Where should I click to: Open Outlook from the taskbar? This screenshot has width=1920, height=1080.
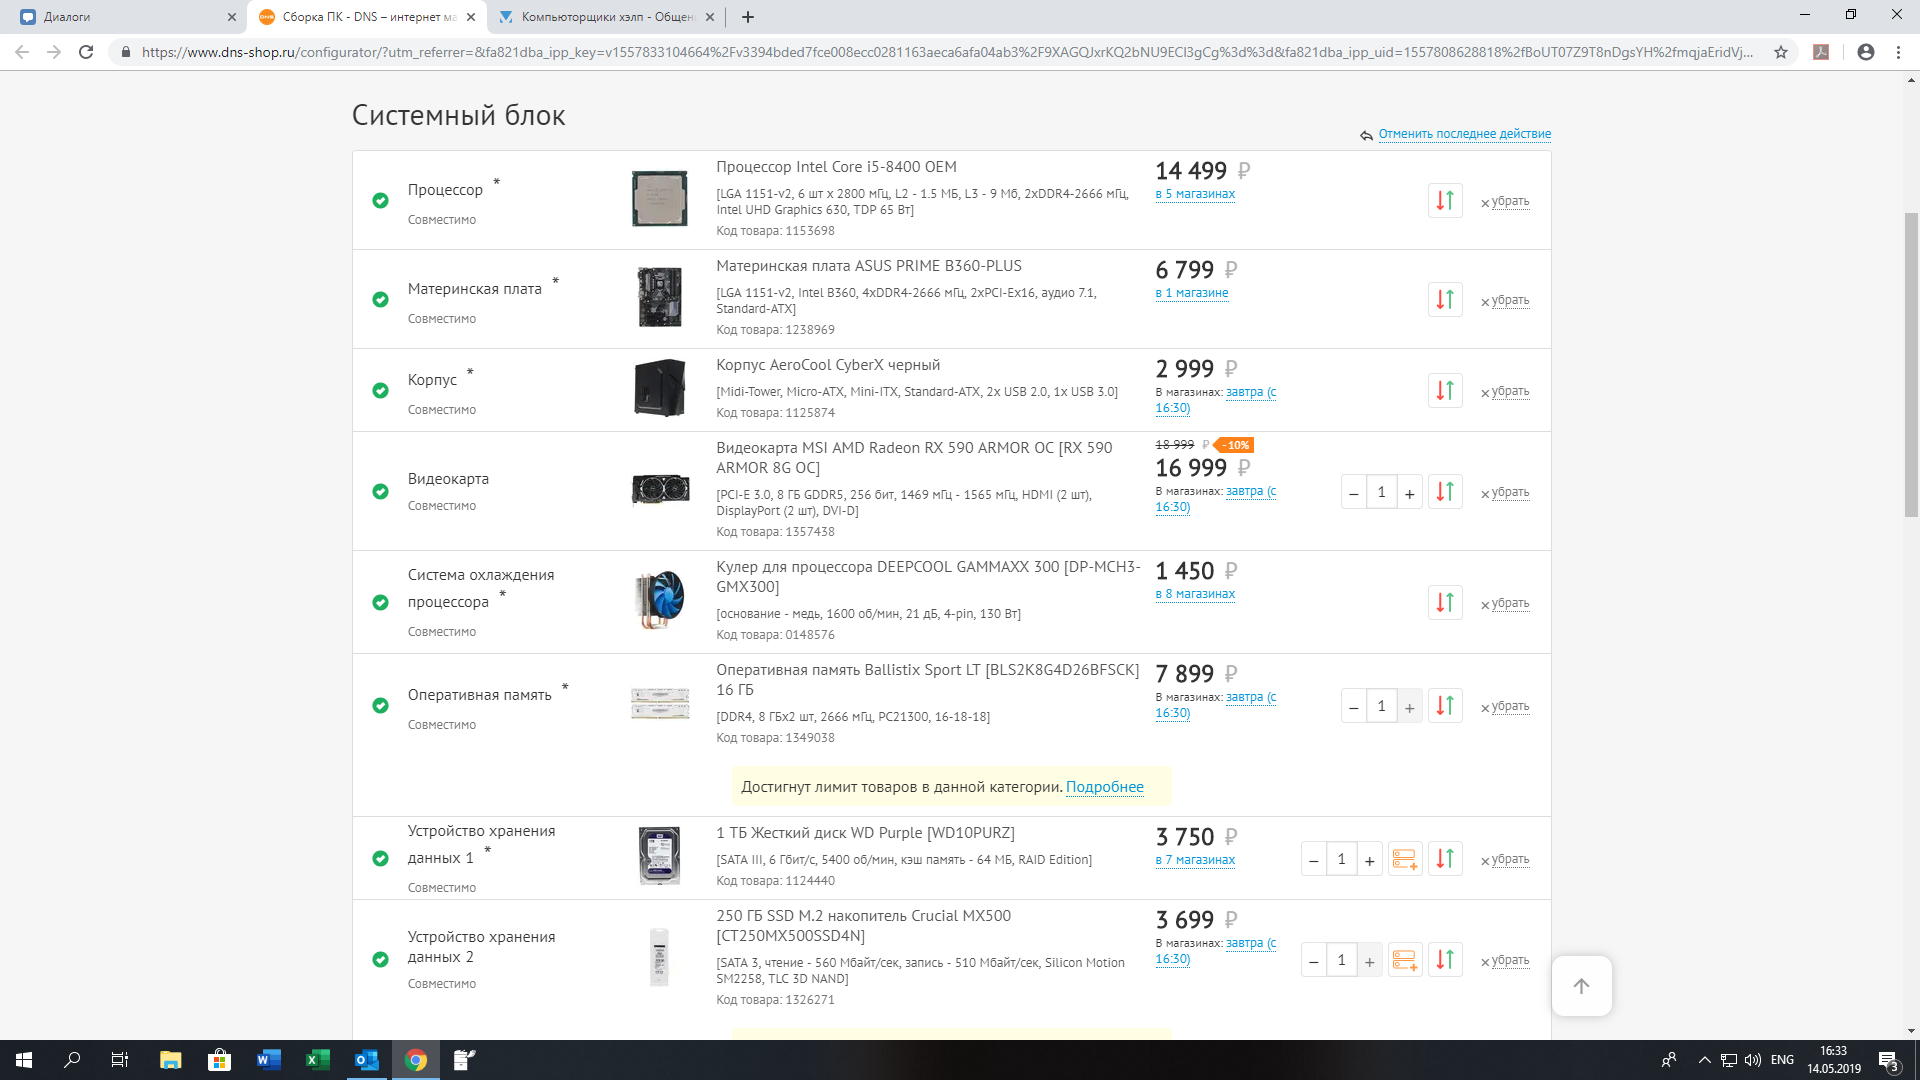click(367, 1060)
